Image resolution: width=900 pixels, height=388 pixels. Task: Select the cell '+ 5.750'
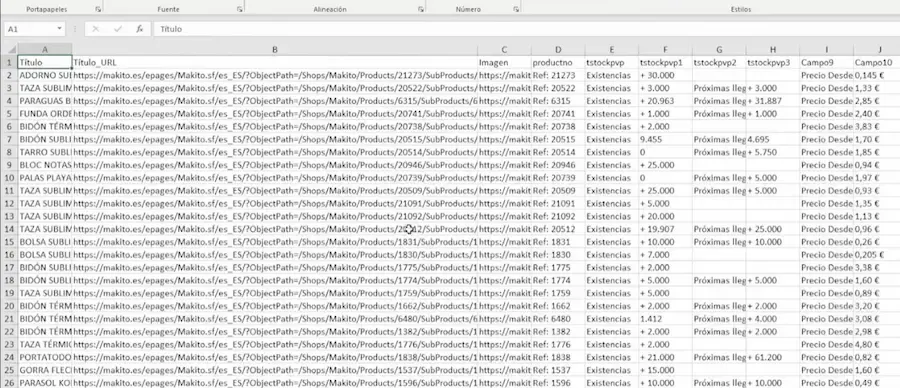[773, 152]
